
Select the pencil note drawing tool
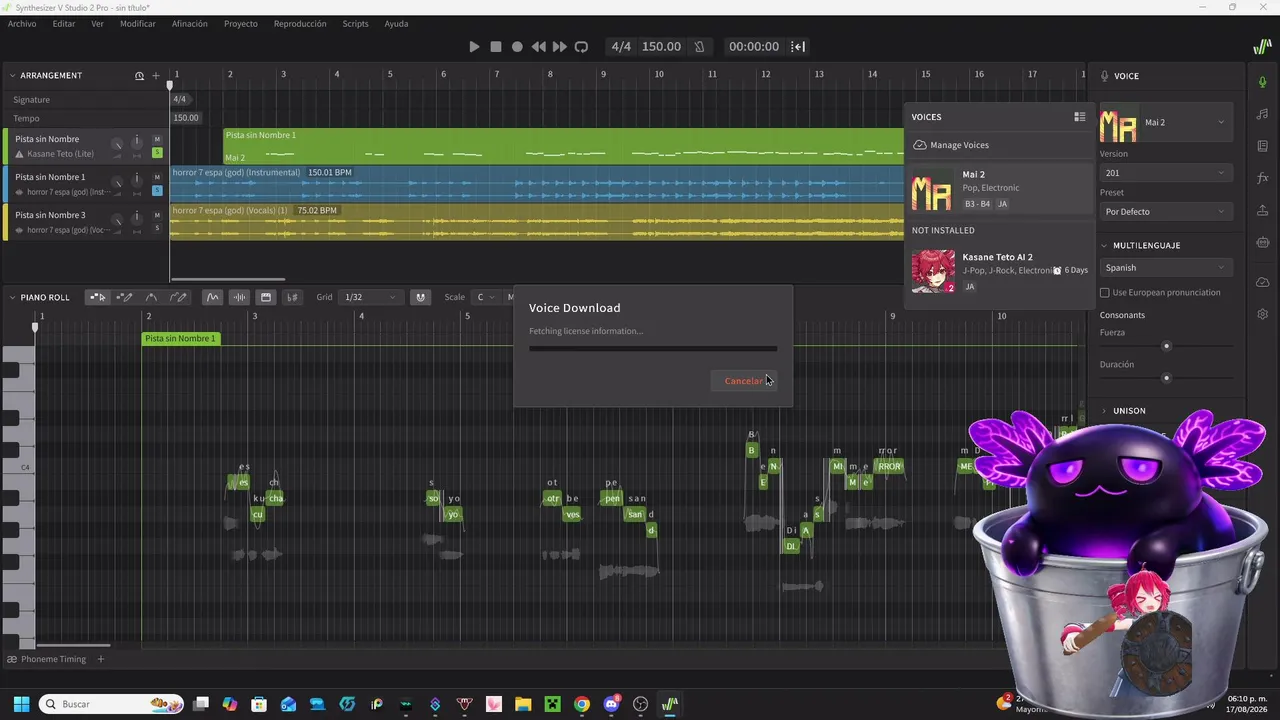click(124, 297)
